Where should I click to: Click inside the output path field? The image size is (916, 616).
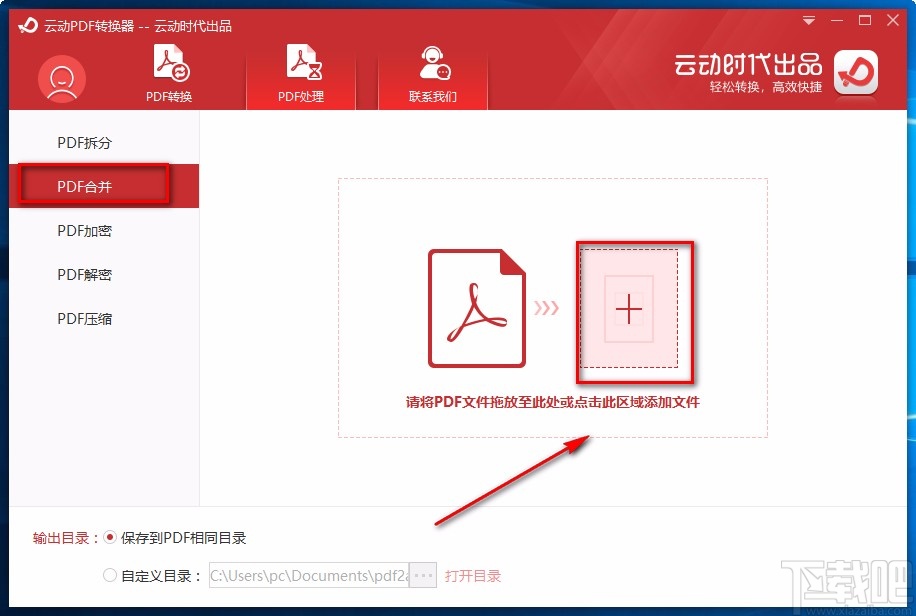click(x=310, y=575)
